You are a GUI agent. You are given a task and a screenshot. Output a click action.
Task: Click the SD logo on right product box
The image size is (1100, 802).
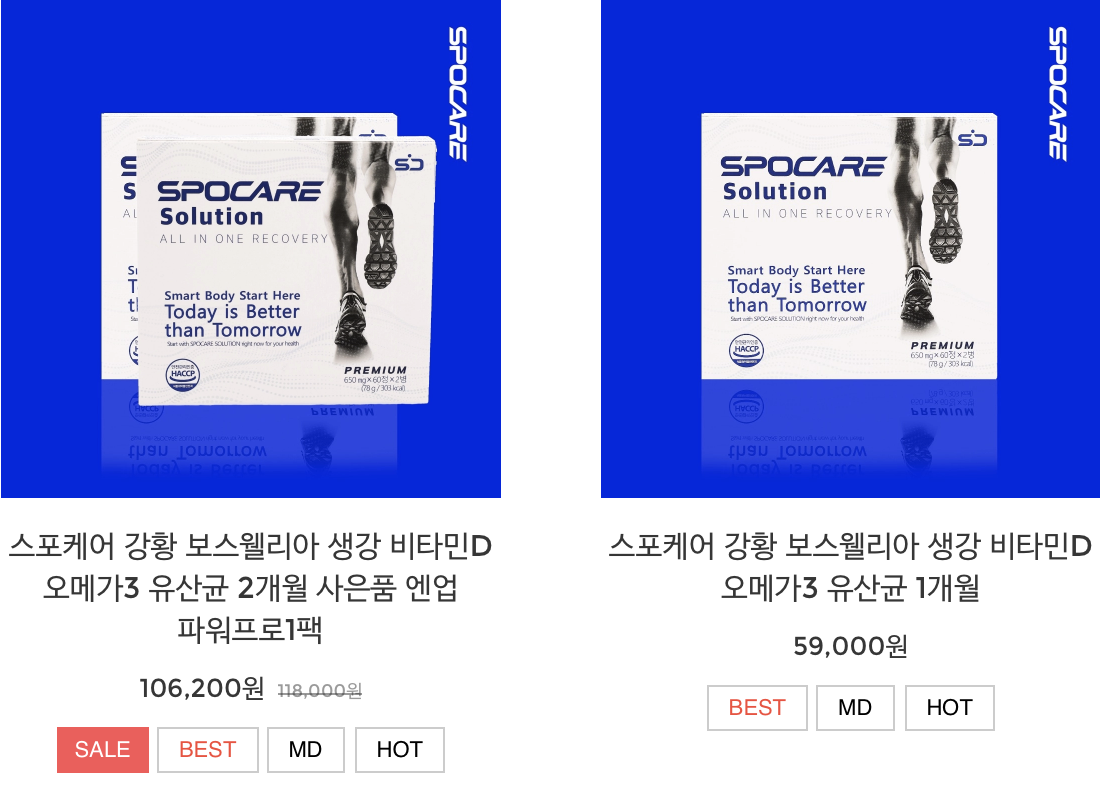(973, 140)
